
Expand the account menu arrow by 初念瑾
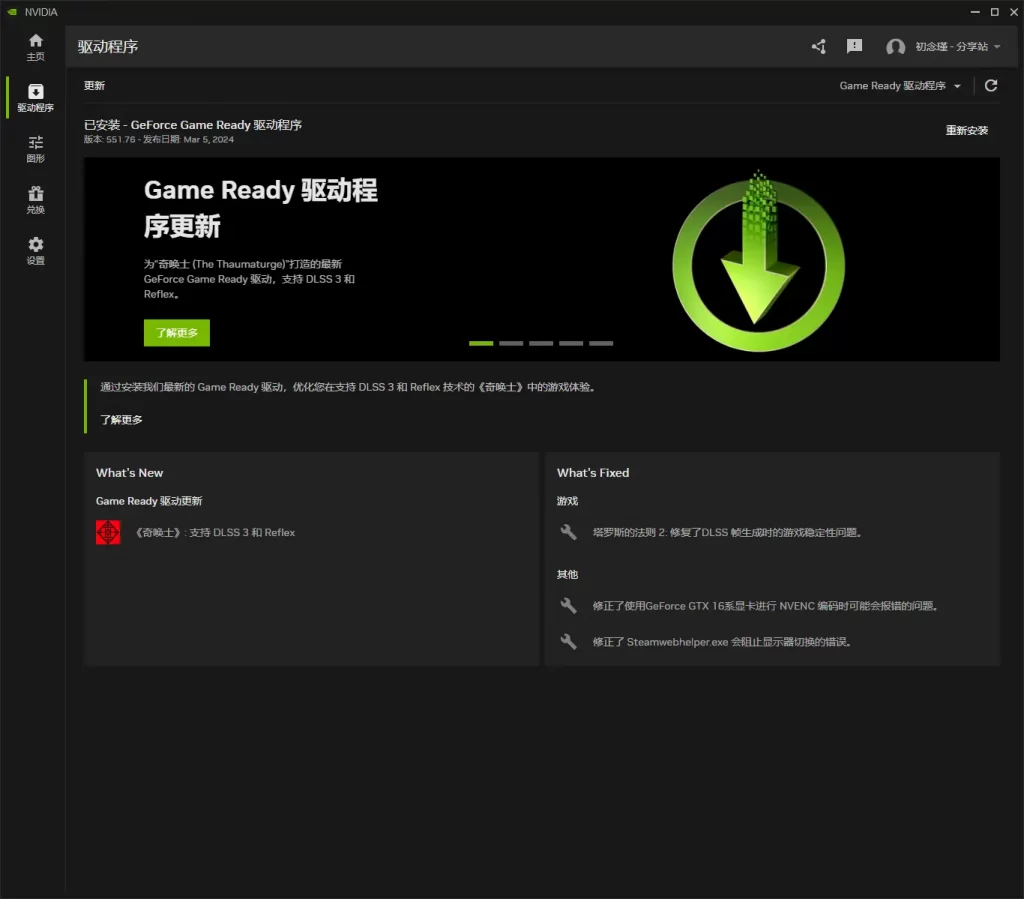pos(997,46)
